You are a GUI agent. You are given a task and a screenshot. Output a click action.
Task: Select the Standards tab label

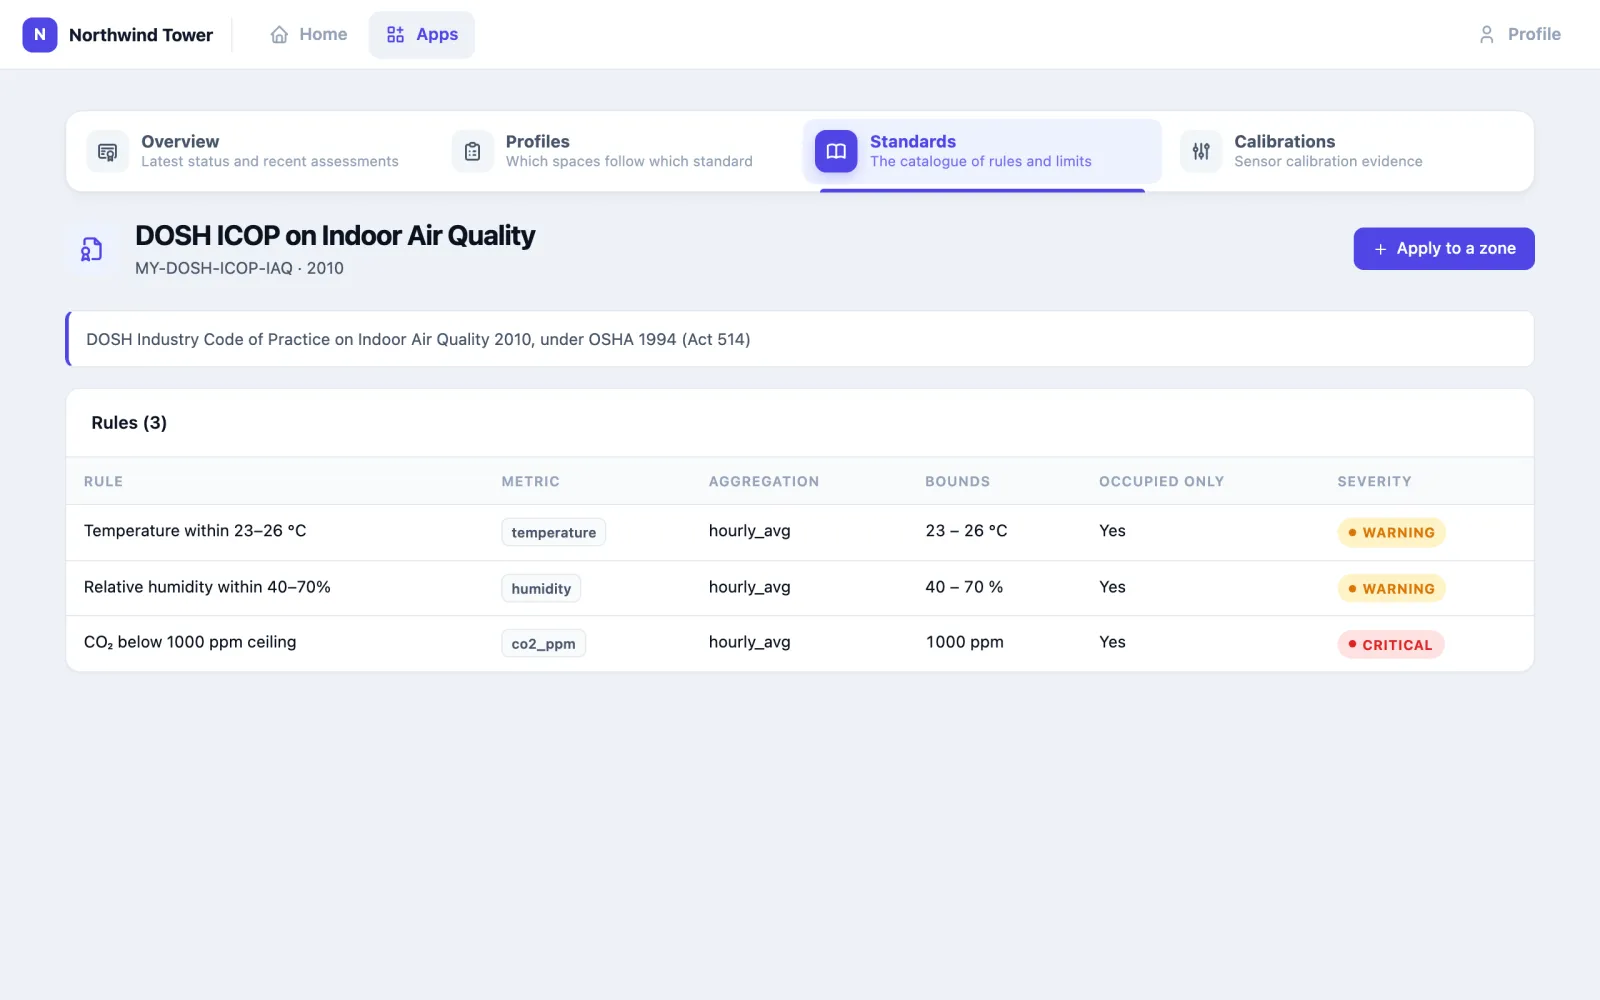pos(912,141)
